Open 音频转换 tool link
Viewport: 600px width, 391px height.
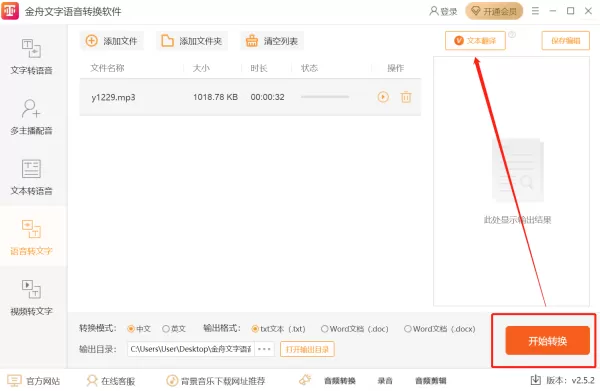(x=340, y=381)
